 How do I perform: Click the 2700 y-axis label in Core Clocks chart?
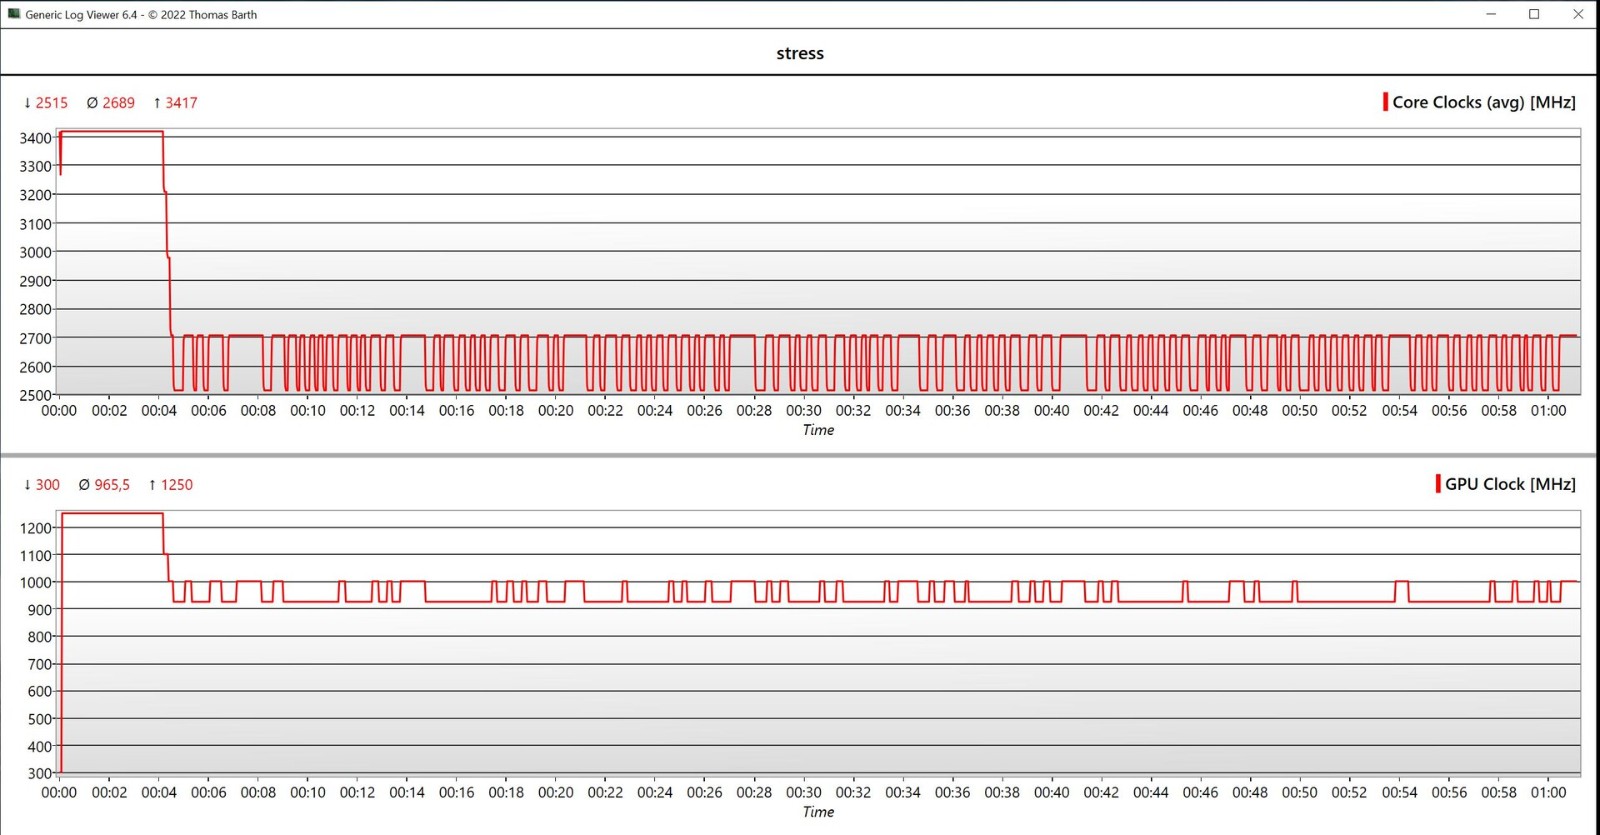(x=35, y=338)
